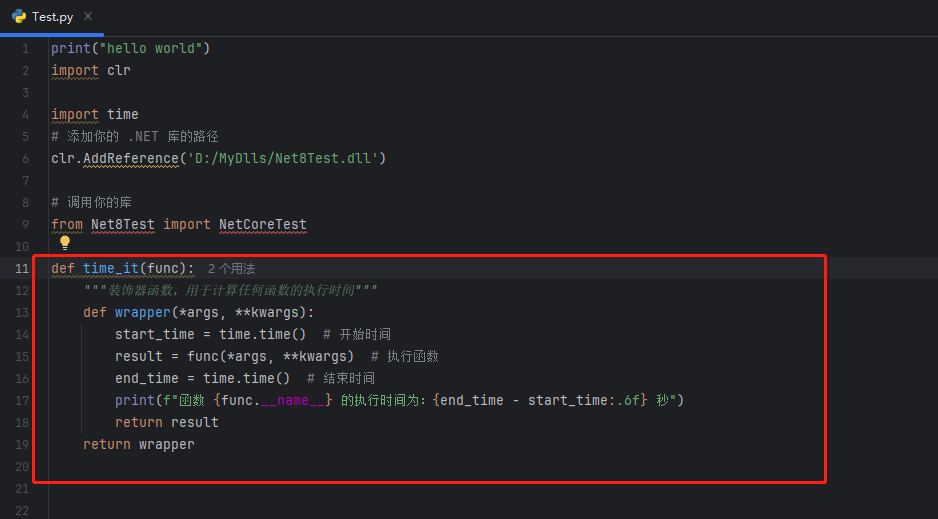Click the NetCoreTest import name
The image size is (938, 519).
coord(262,224)
